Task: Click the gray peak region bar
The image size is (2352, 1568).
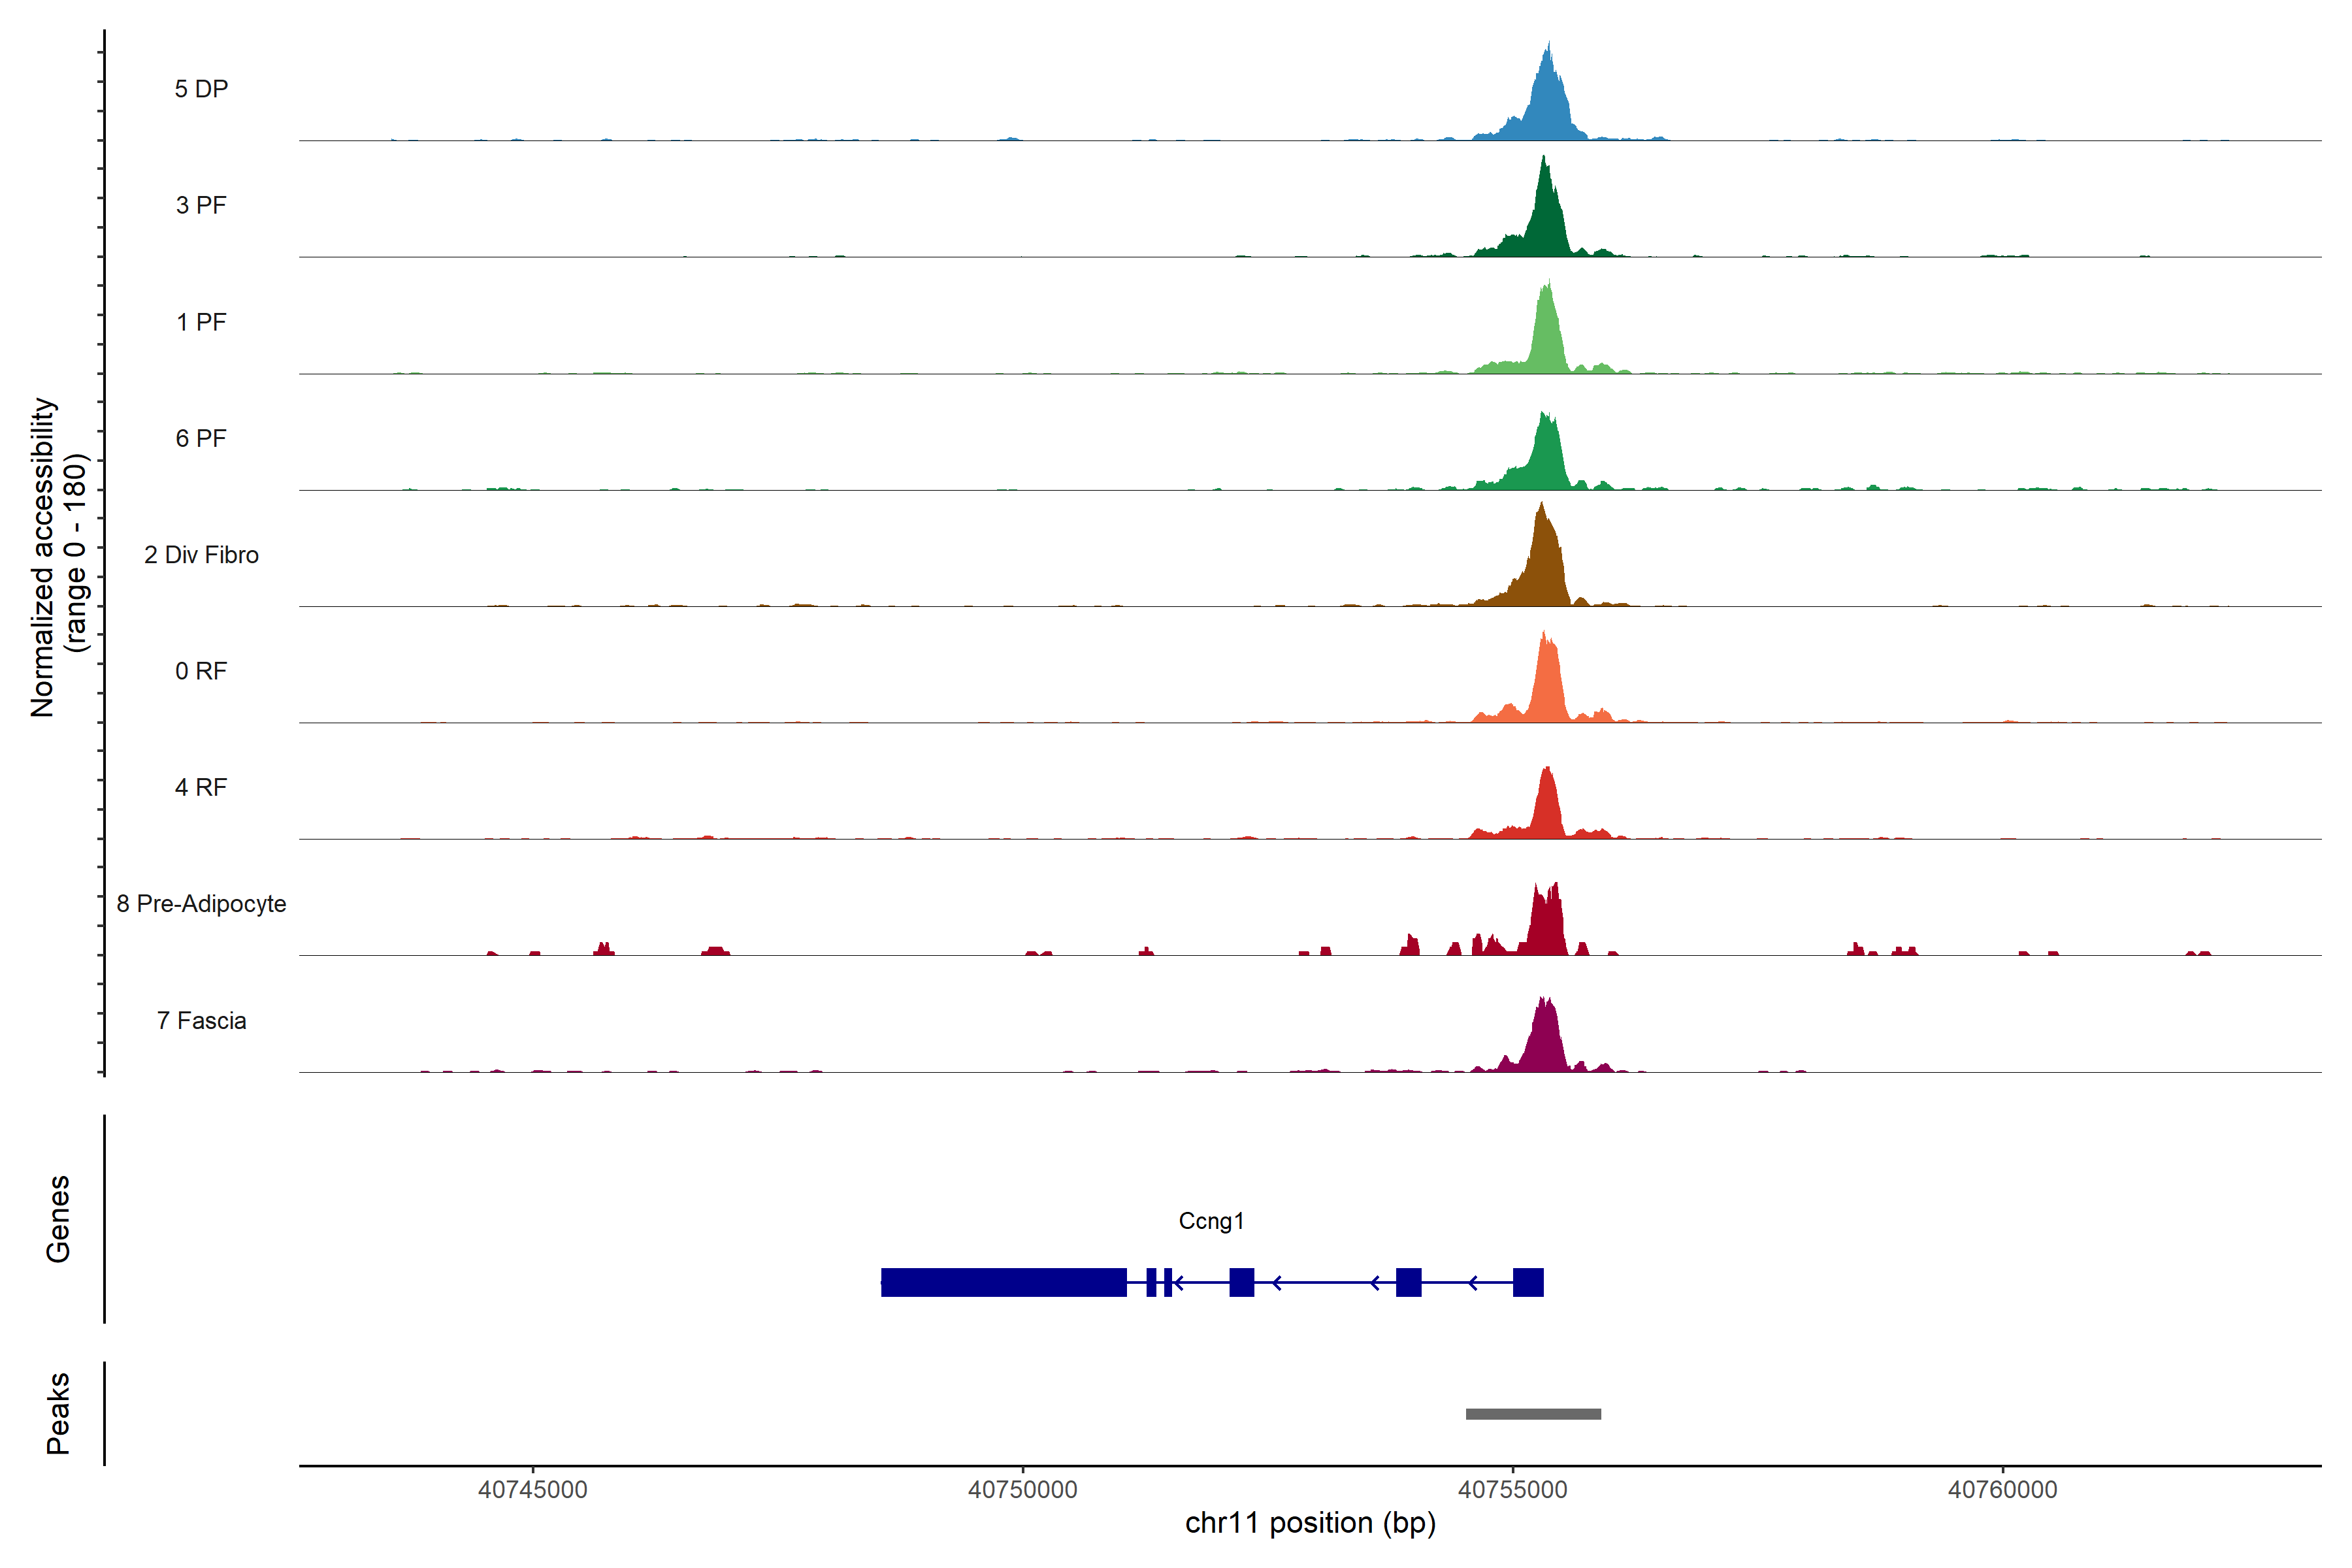Action: 1533,1414
